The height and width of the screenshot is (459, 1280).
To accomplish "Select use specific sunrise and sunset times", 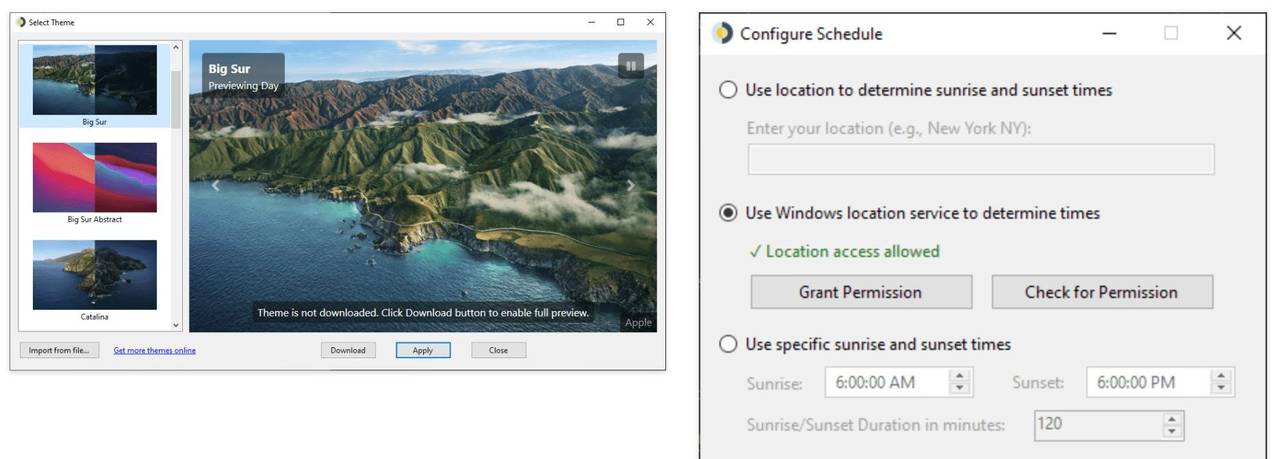I will coord(729,345).
